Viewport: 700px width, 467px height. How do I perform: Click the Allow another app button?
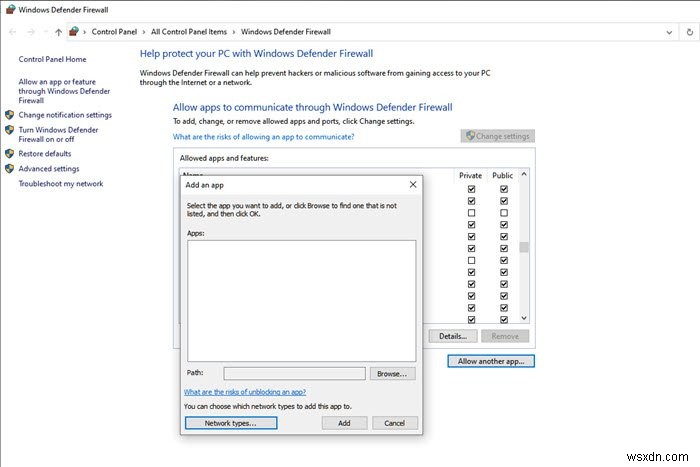pyautogui.click(x=491, y=361)
